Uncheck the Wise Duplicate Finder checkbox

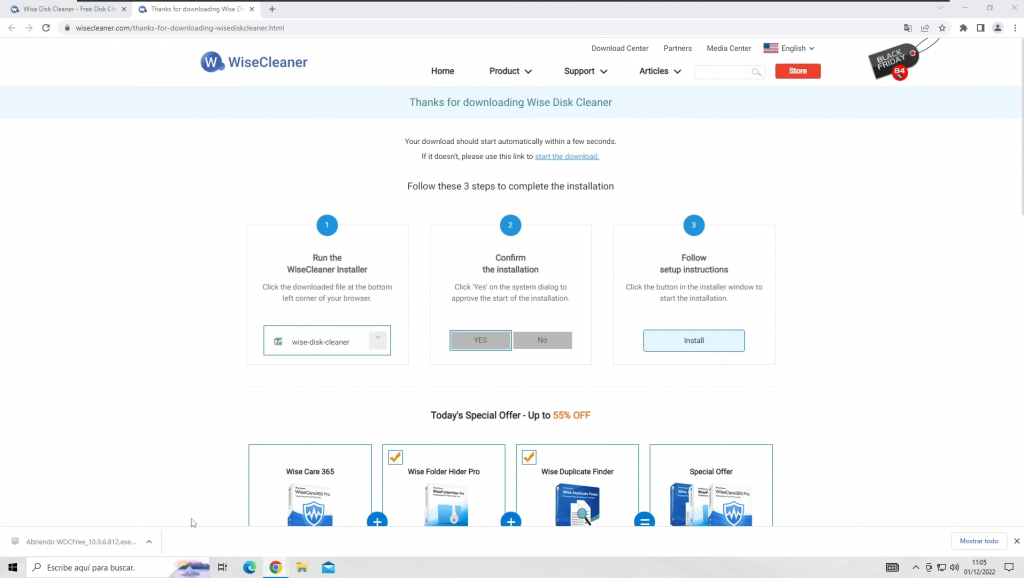click(x=529, y=457)
